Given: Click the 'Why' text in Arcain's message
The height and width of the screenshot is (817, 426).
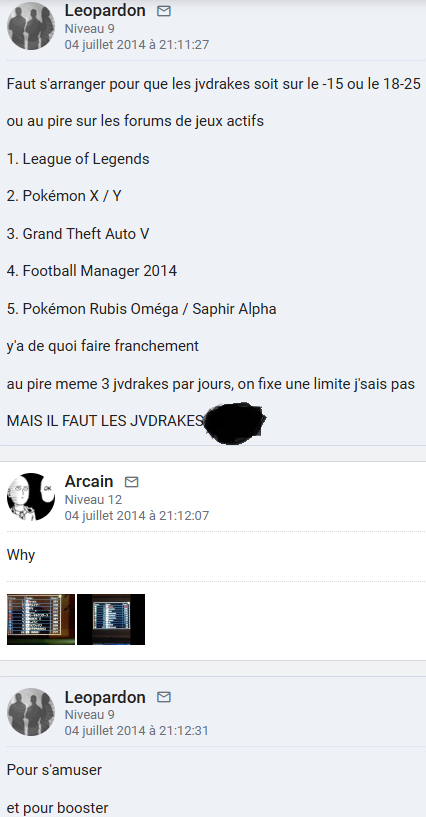Looking at the screenshot, I should (21, 555).
